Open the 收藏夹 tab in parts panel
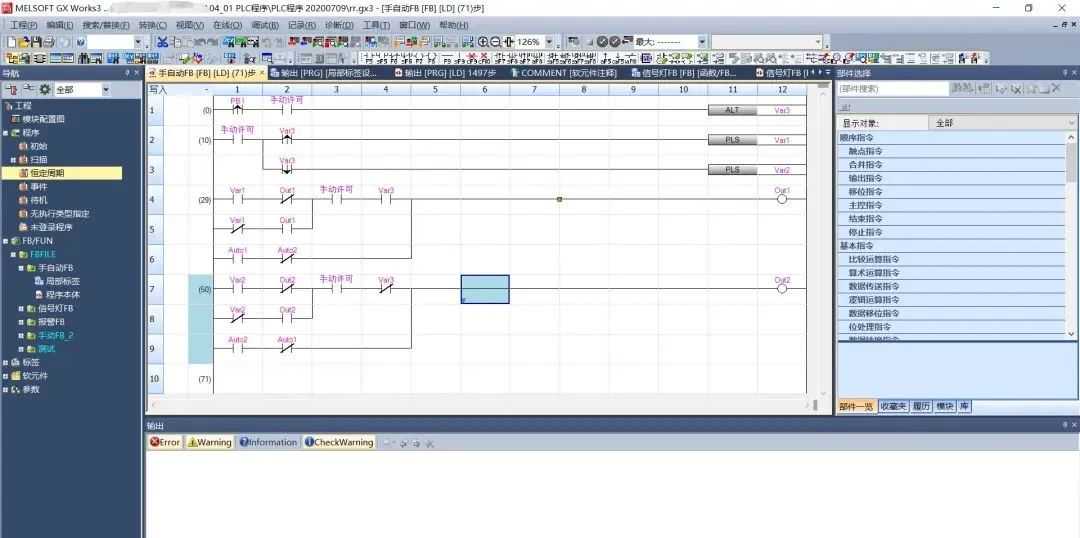 (893, 406)
